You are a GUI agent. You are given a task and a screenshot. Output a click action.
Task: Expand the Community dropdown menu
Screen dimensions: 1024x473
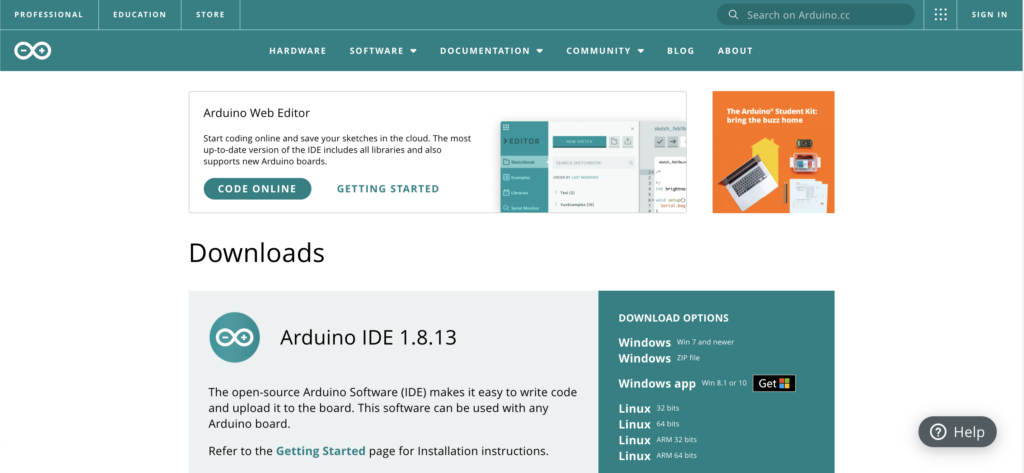coord(605,51)
